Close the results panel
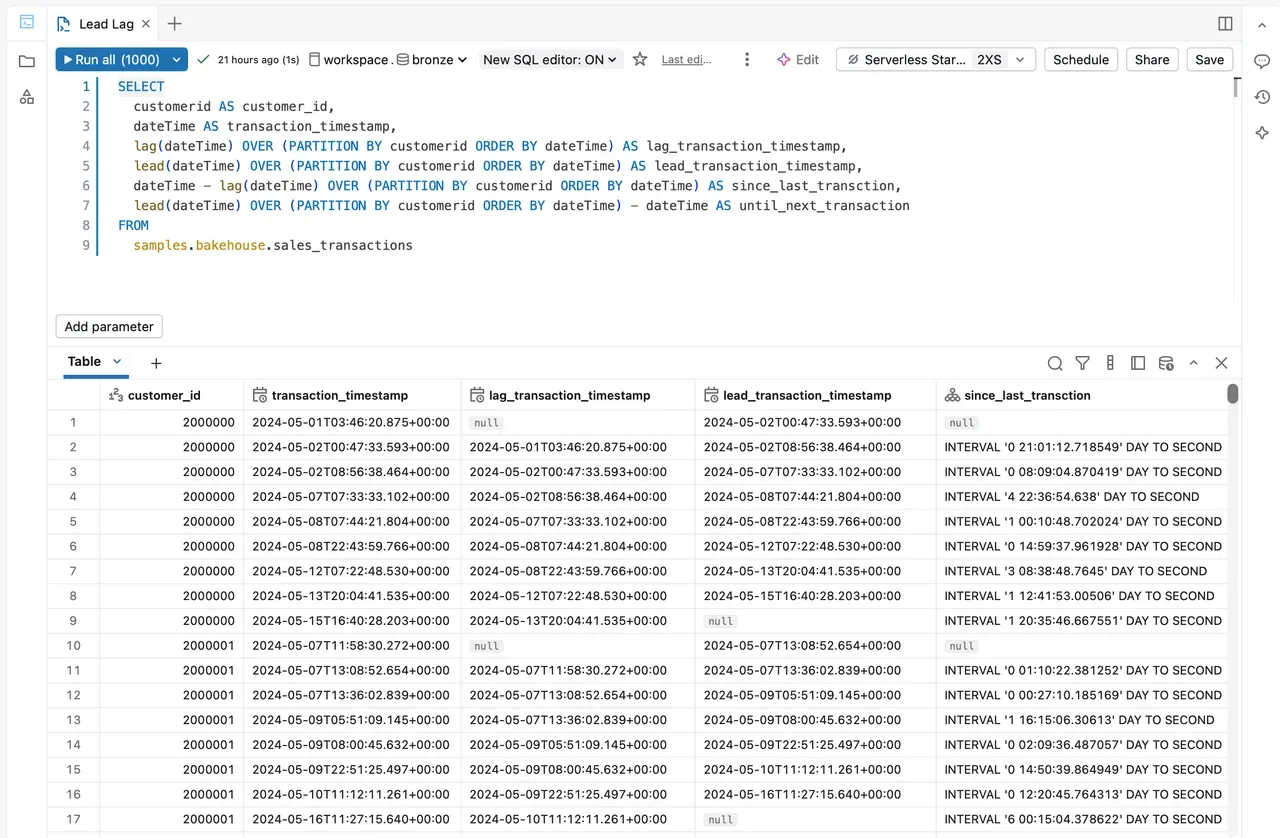Viewport: 1280px width, 838px height. click(1221, 363)
